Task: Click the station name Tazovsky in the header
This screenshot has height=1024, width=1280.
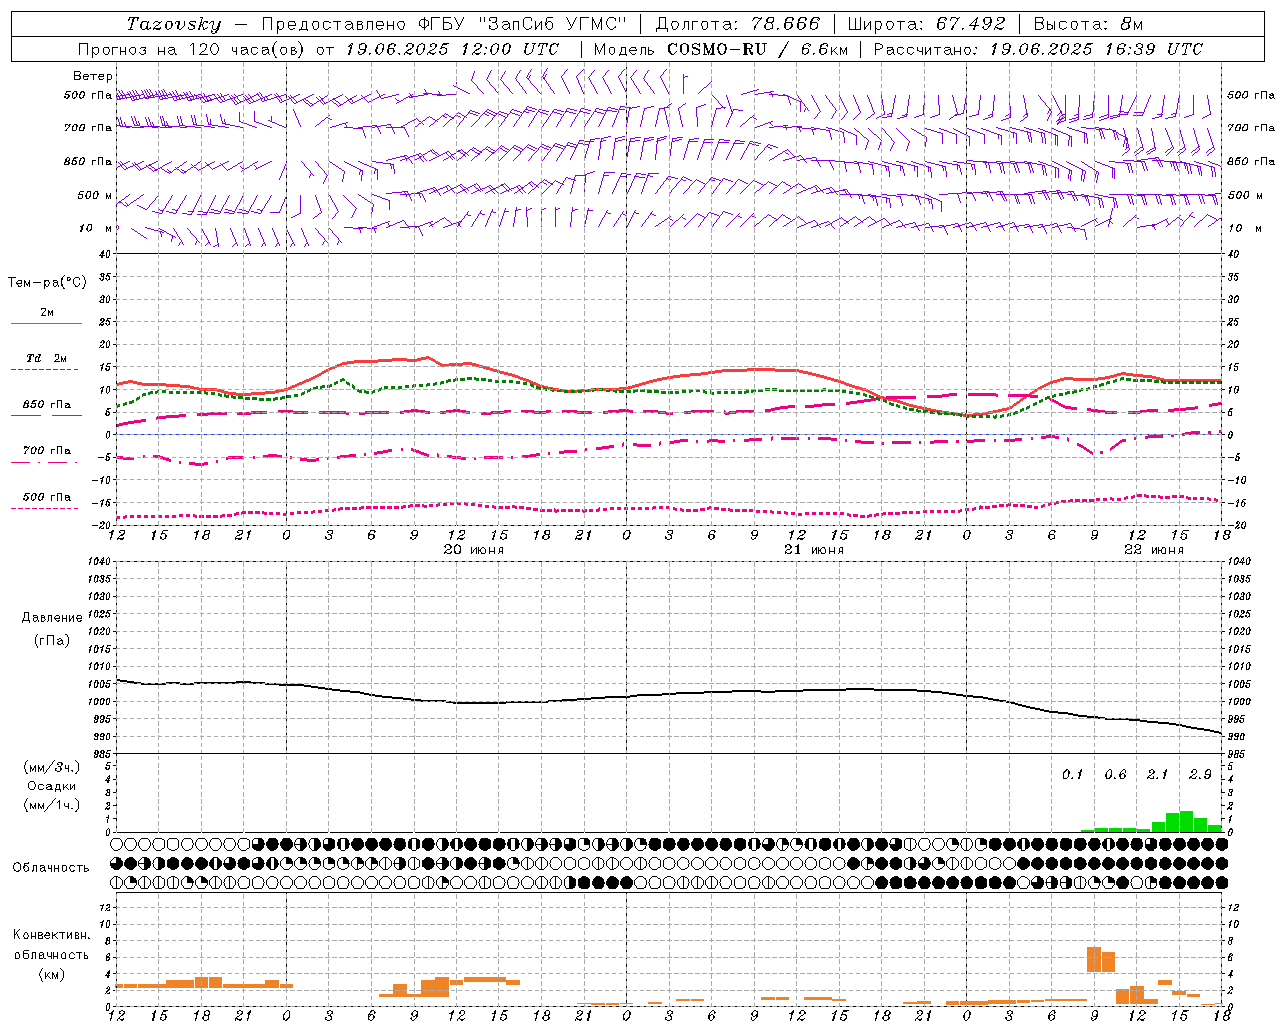Action: point(174,24)
